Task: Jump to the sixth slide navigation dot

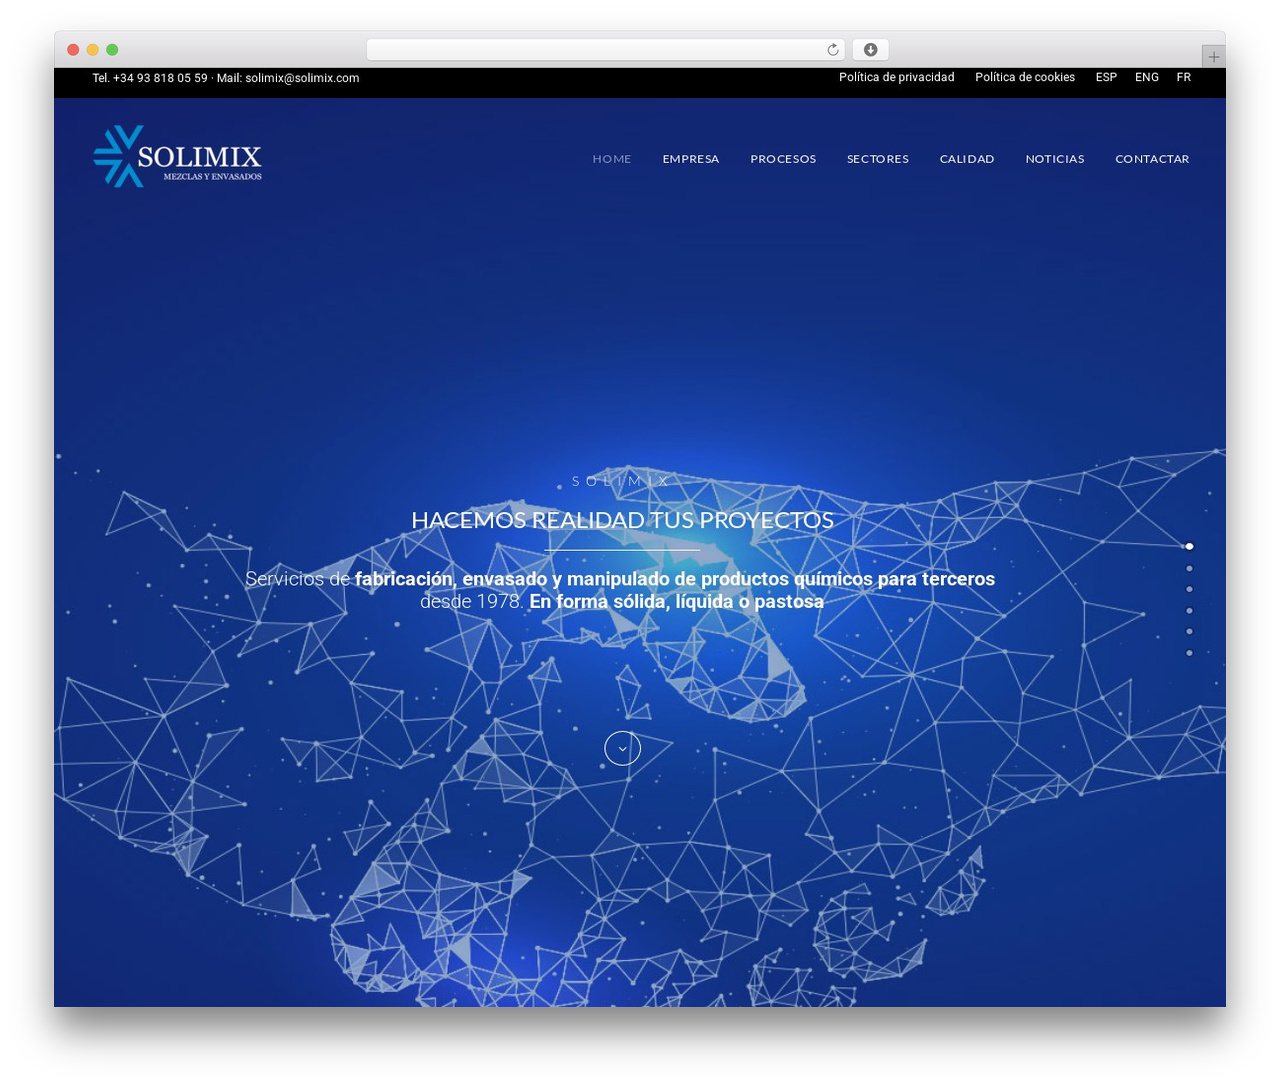Action: click(x=1189, y=653)
